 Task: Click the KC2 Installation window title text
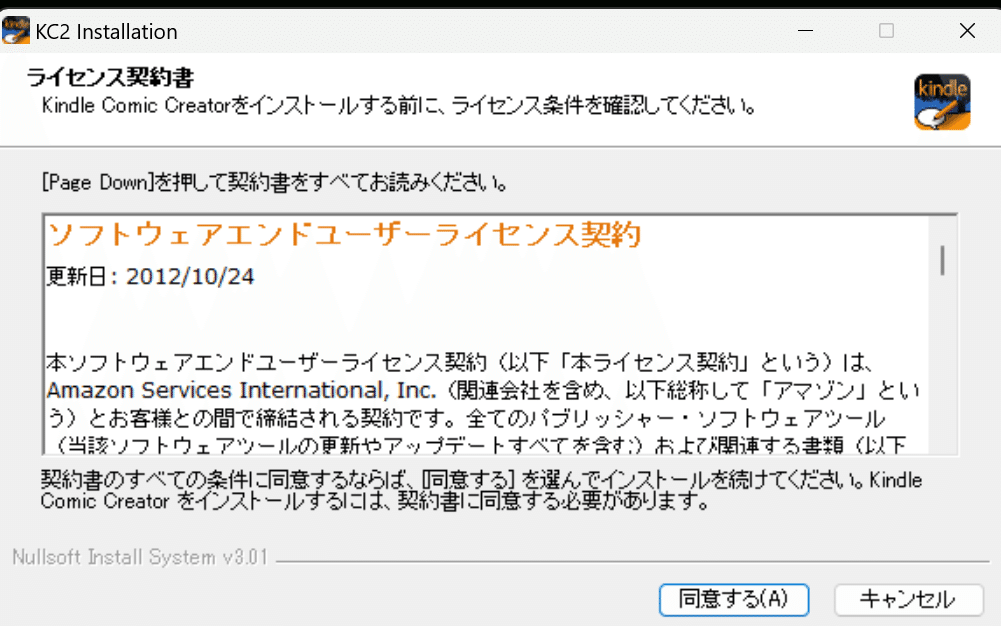[107, 31]
